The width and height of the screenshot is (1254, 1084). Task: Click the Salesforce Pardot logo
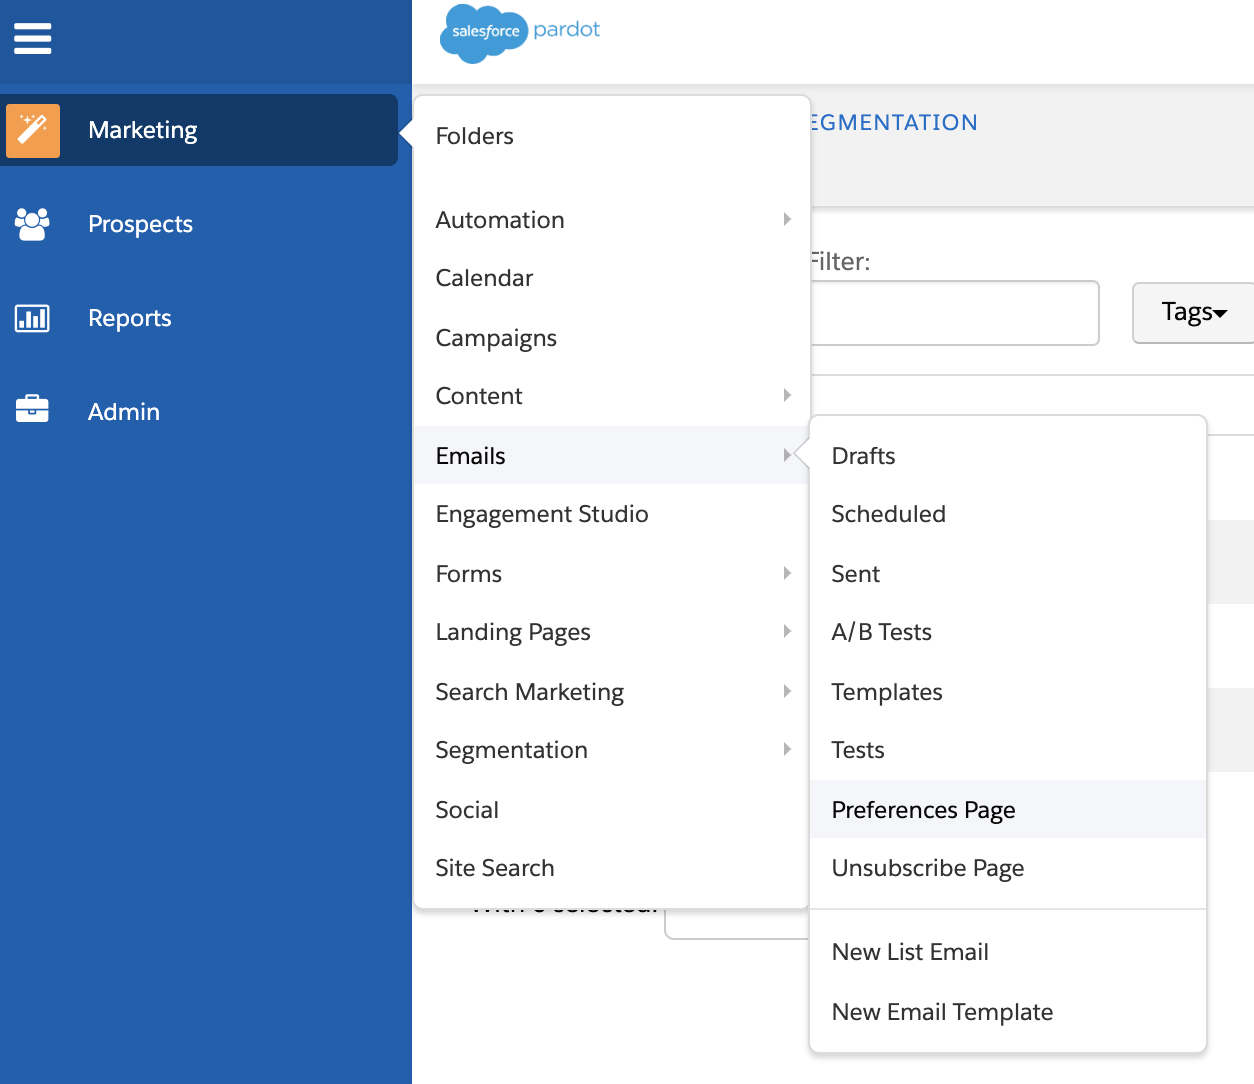click(520, 32)
